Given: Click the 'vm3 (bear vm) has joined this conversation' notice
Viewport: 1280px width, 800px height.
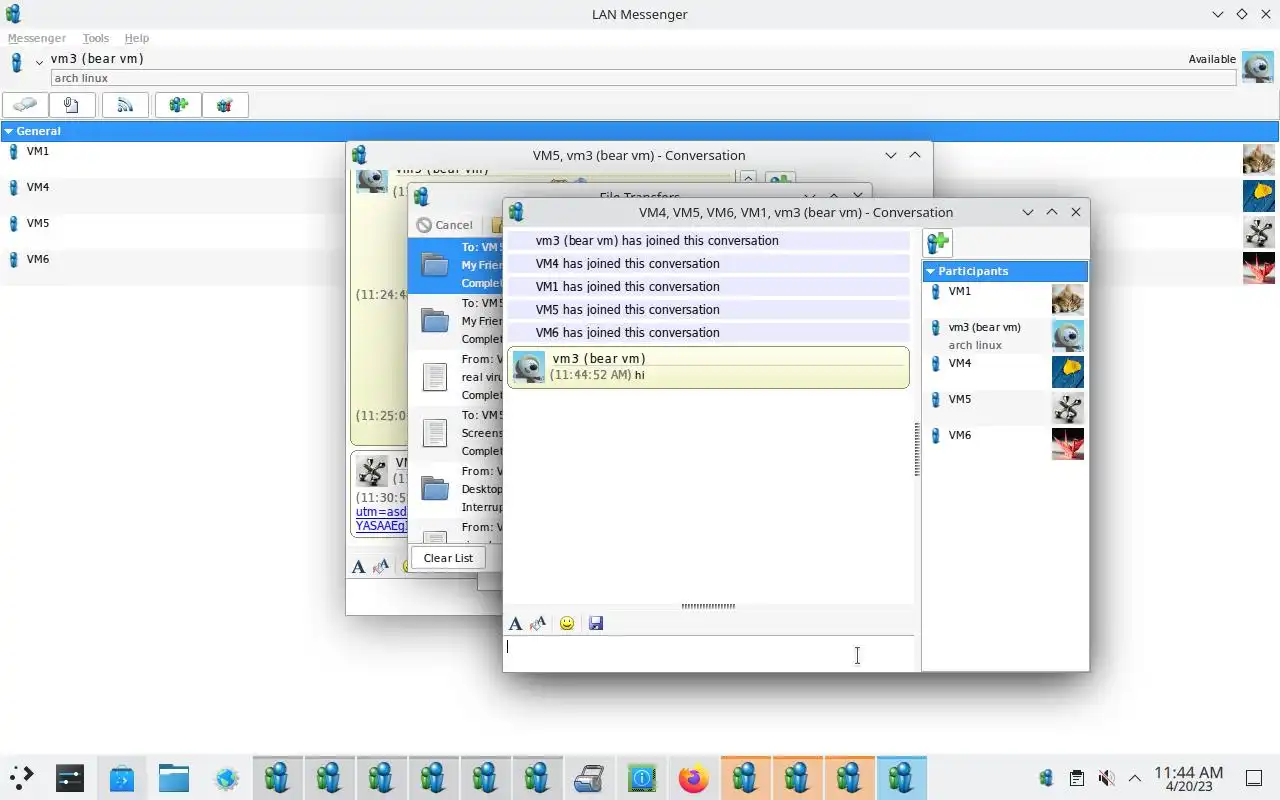Looking at the screenshot, I should coord(708,240).
